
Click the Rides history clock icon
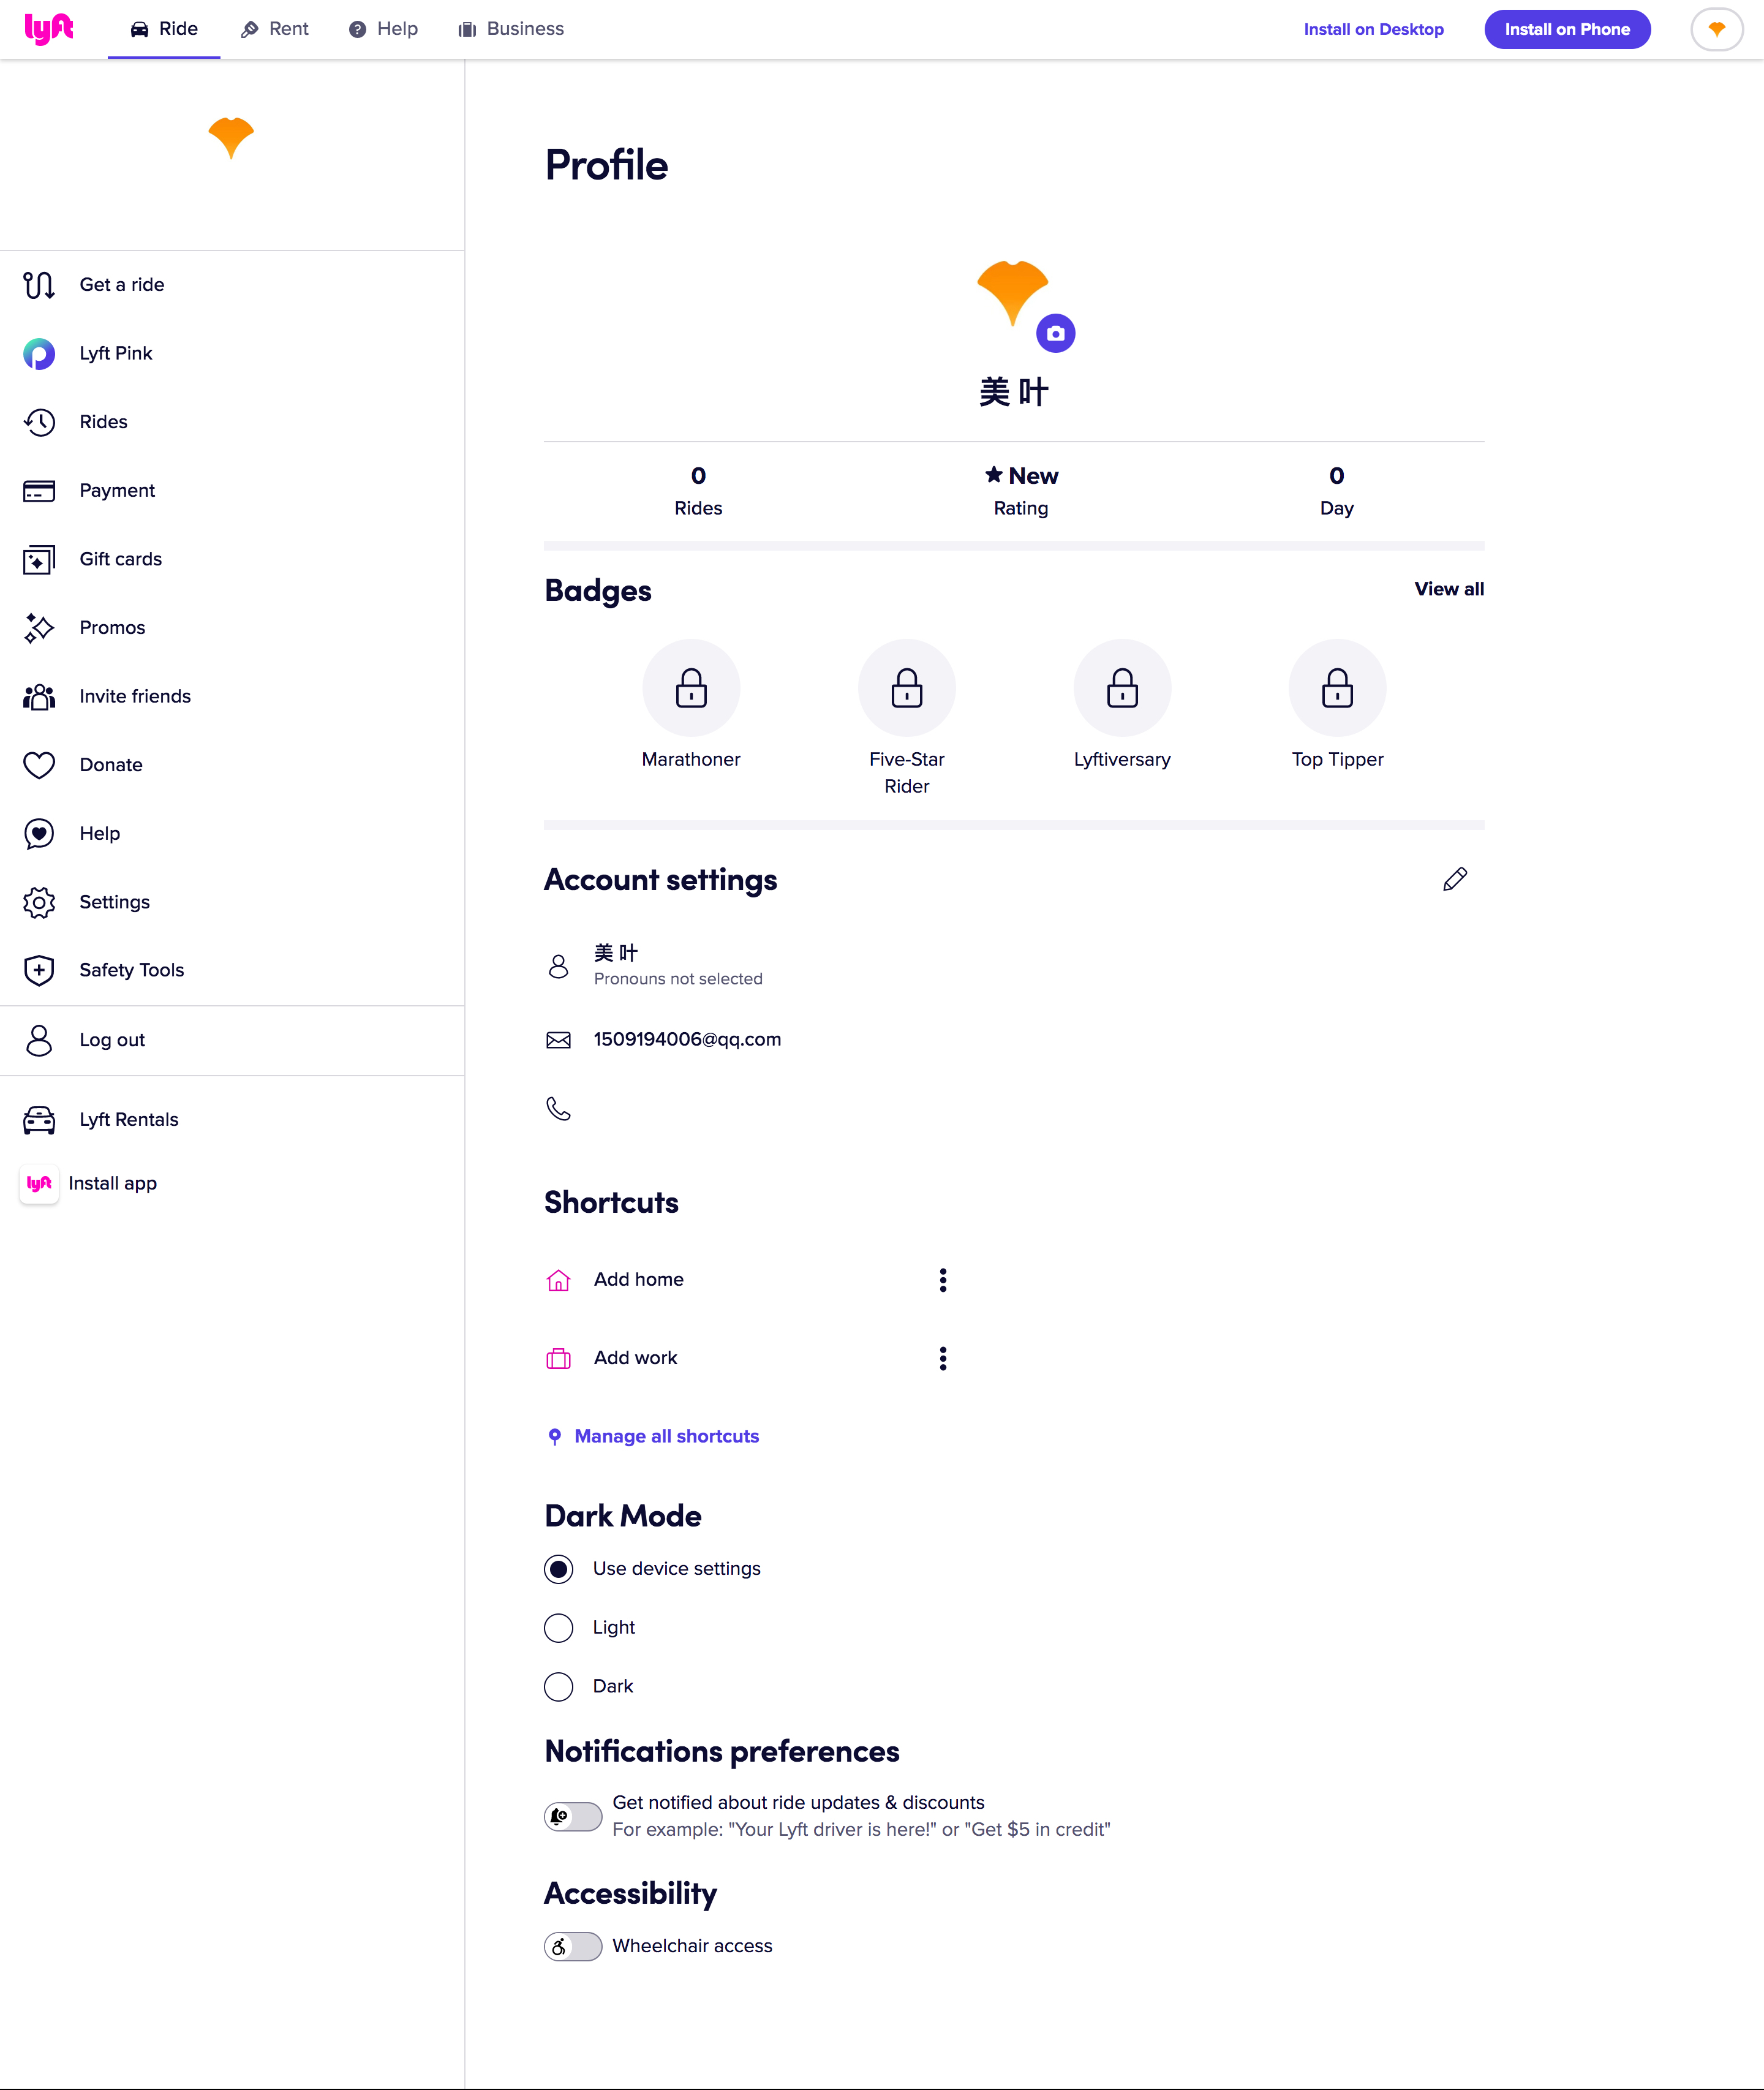pos(39,422)
